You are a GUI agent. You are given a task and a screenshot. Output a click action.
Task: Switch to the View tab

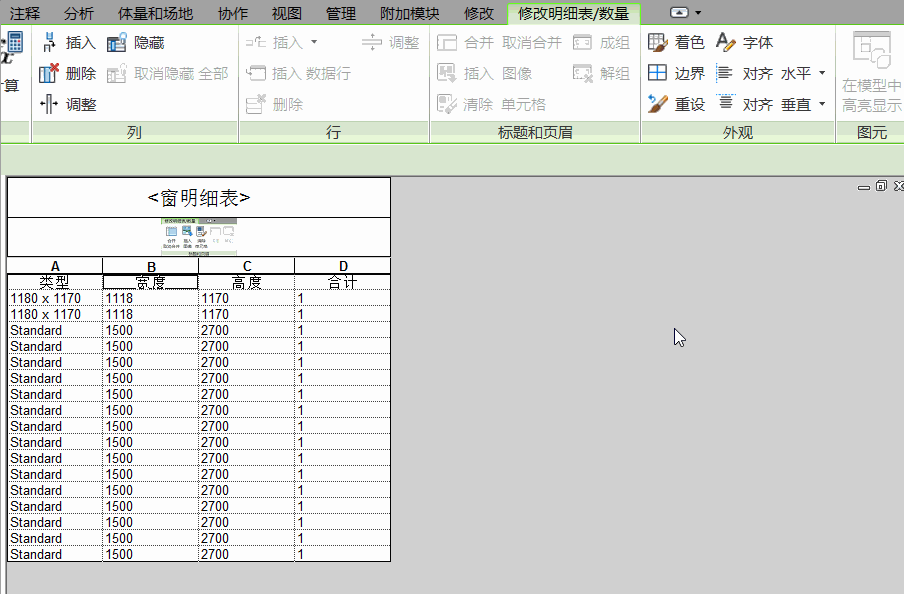[286, 13]
